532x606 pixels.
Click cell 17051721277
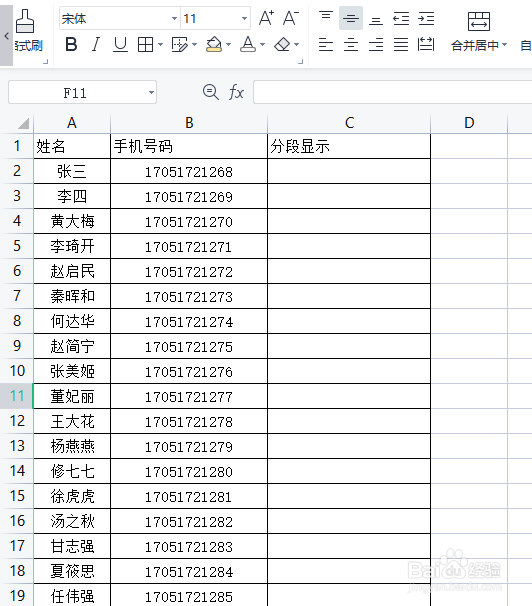point(189,397)
